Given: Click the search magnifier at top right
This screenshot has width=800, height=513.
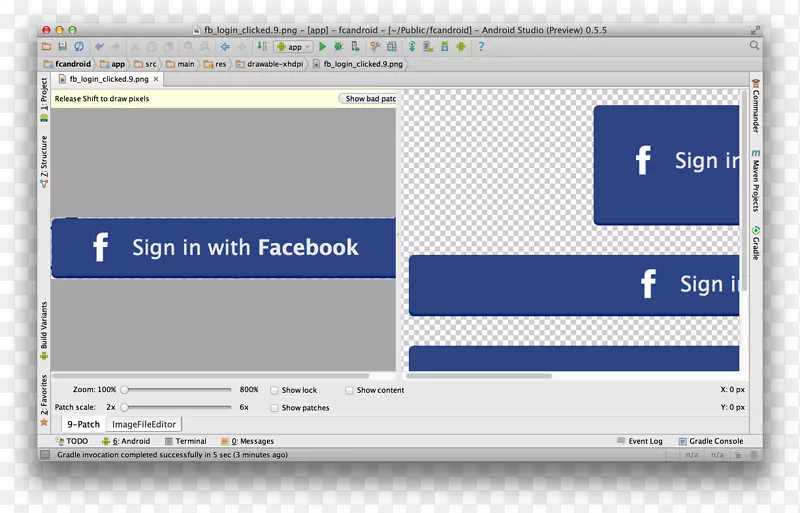Looking at the screenshot, I should pos(755,46).
